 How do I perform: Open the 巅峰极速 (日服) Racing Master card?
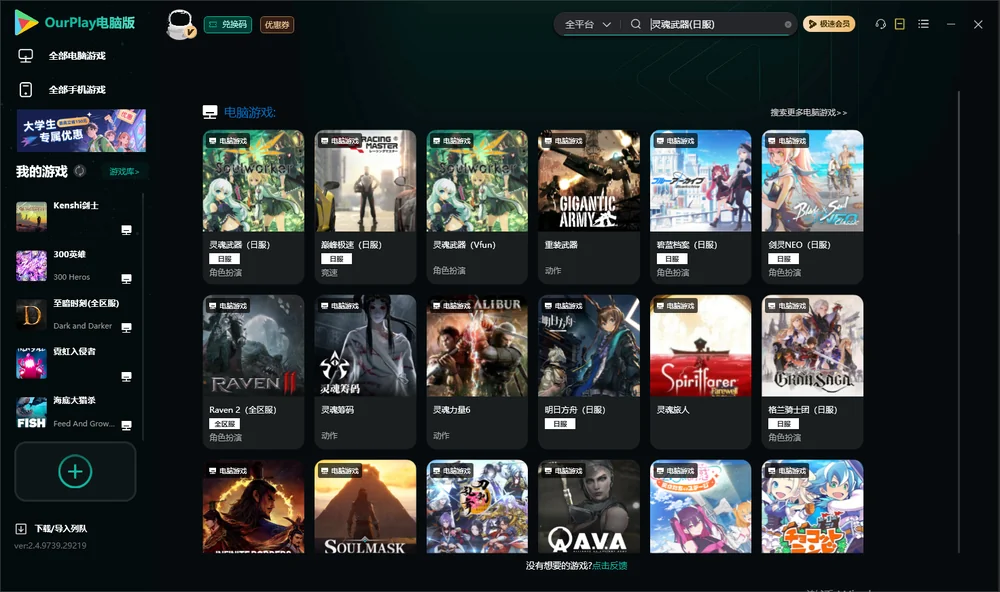[365, 207]
